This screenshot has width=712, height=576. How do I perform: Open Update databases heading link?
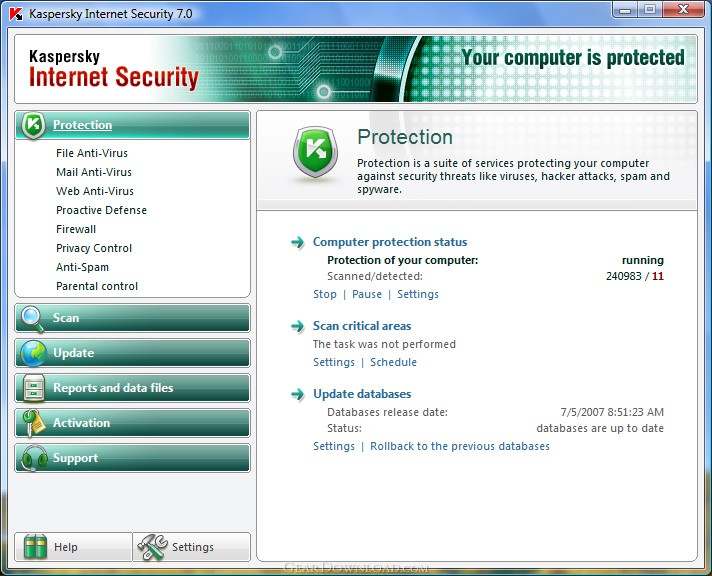click(x=362, y=394)
